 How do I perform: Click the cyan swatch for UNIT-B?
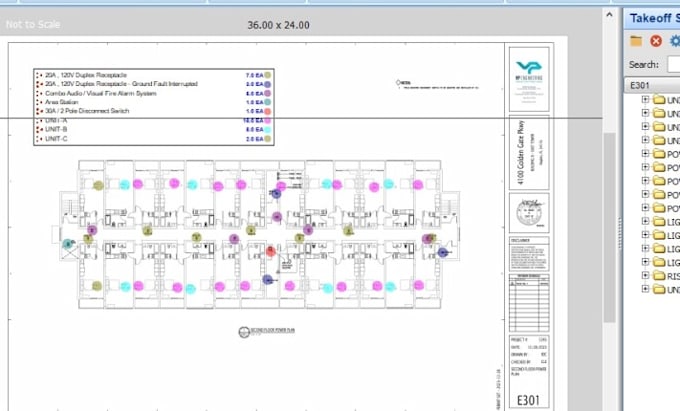coord(268,129)
